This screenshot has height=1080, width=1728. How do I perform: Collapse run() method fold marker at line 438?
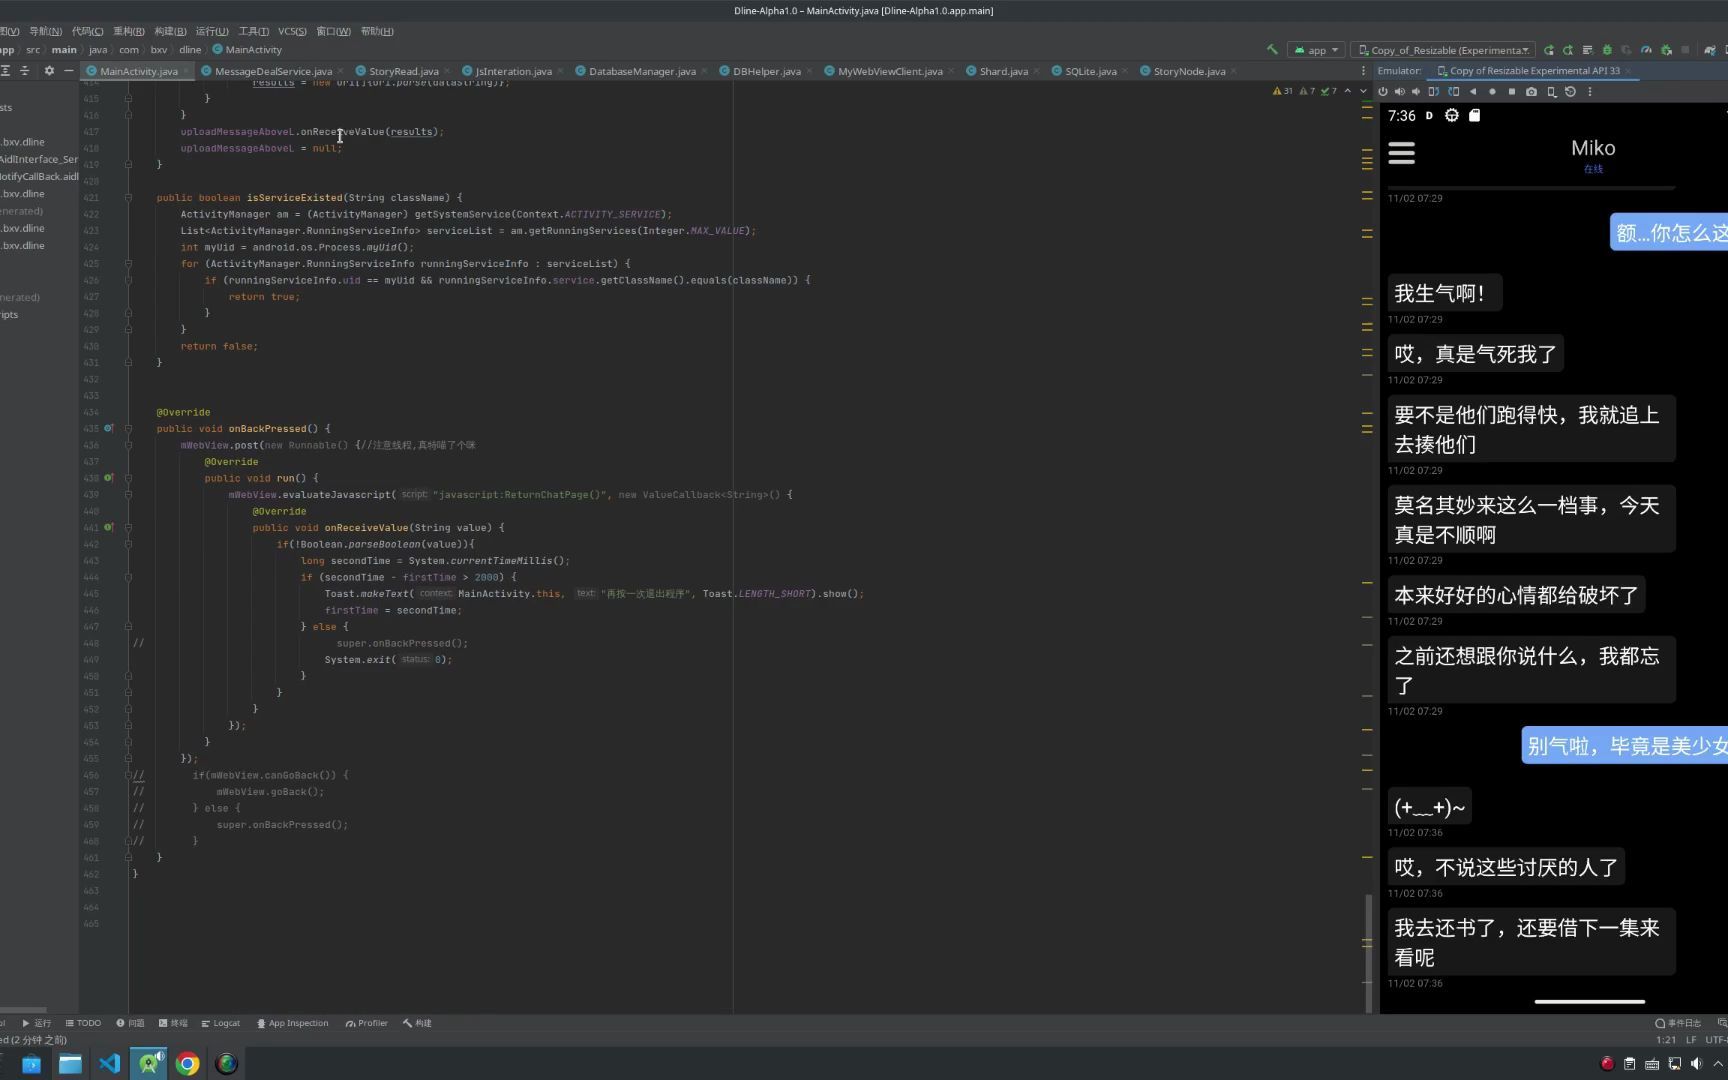point(128,478)
